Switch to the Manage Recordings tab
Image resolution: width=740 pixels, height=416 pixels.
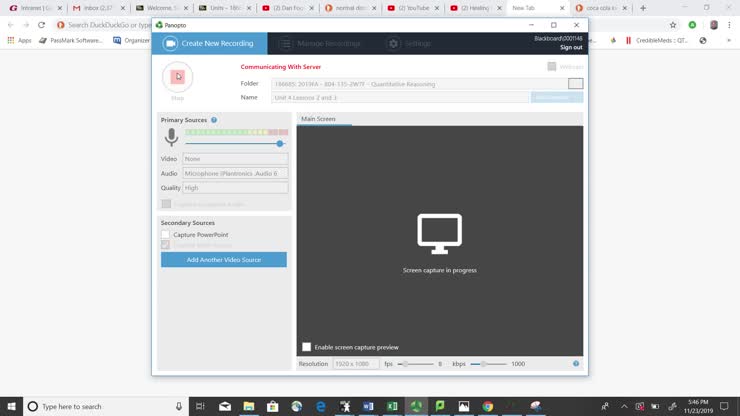(x=320, y=44)
